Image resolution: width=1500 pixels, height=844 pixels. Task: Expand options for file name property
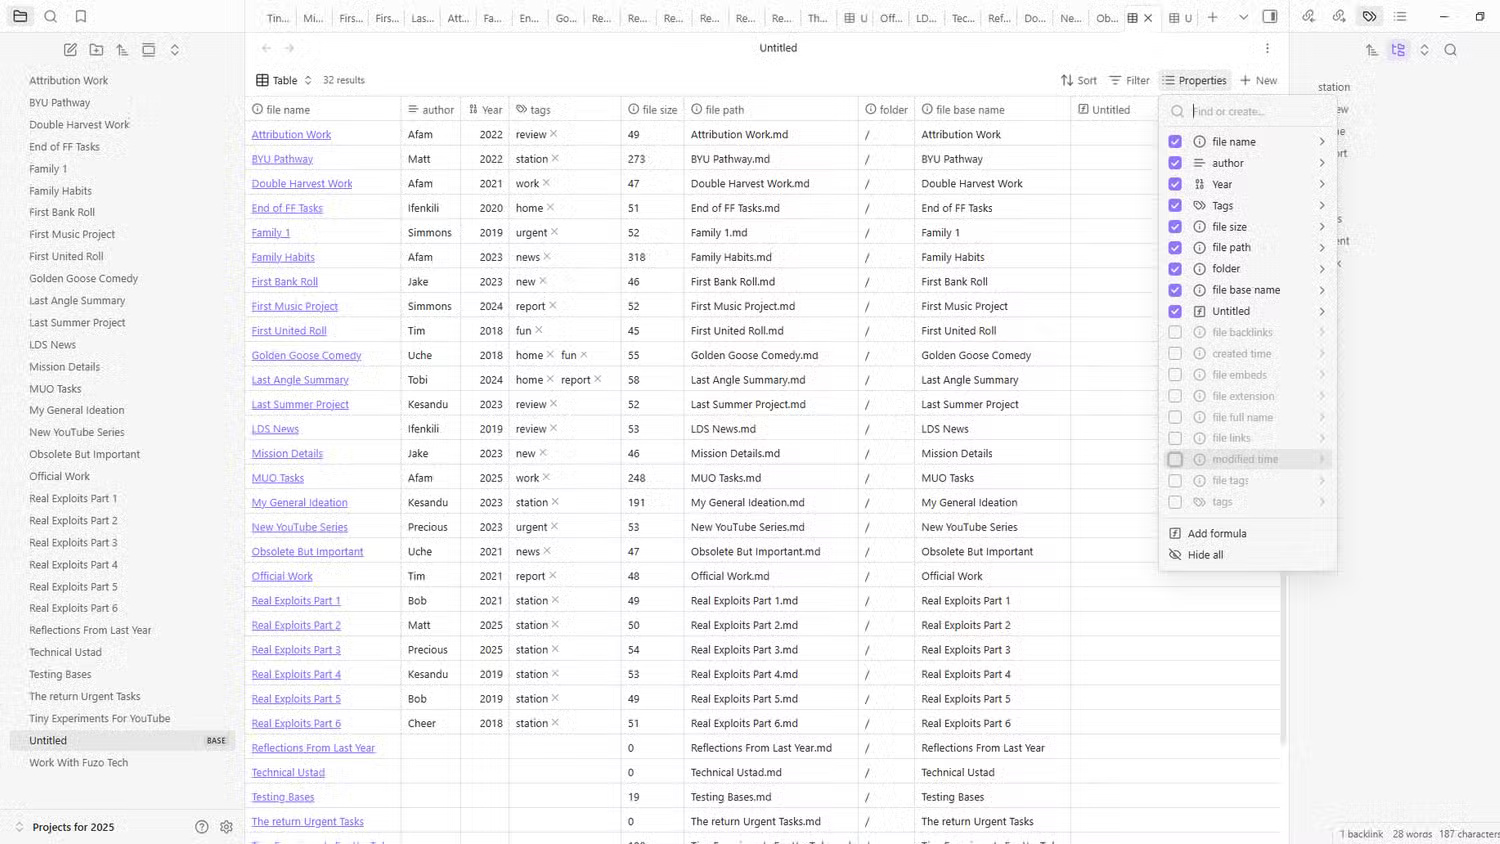(x=1322, y=142)
